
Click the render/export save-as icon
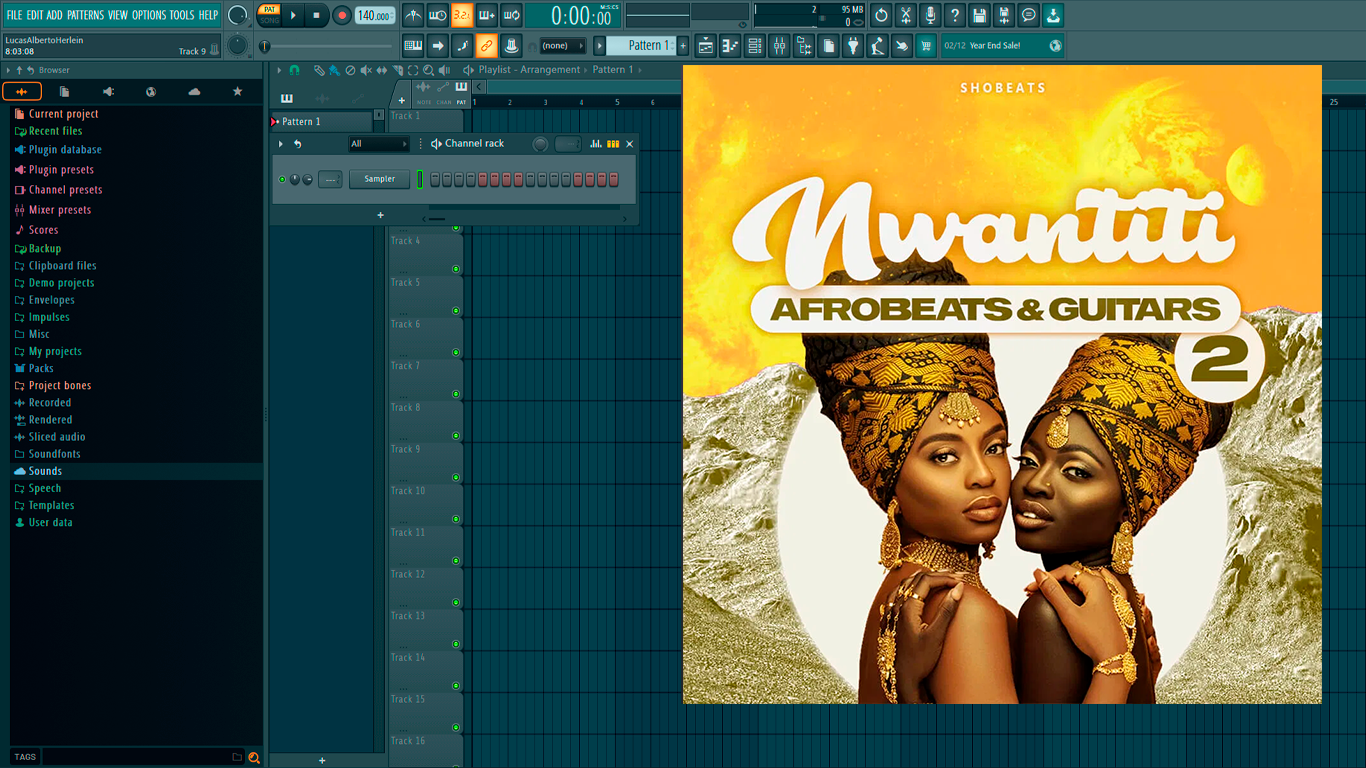[x=1004, y=15]
